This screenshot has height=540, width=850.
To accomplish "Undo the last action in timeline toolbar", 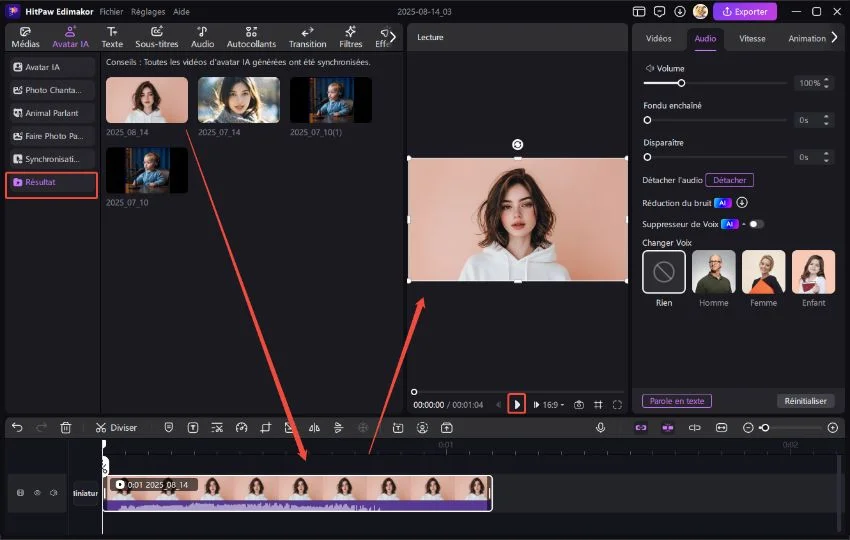I will pyautogui.click(x=17, y=427).
